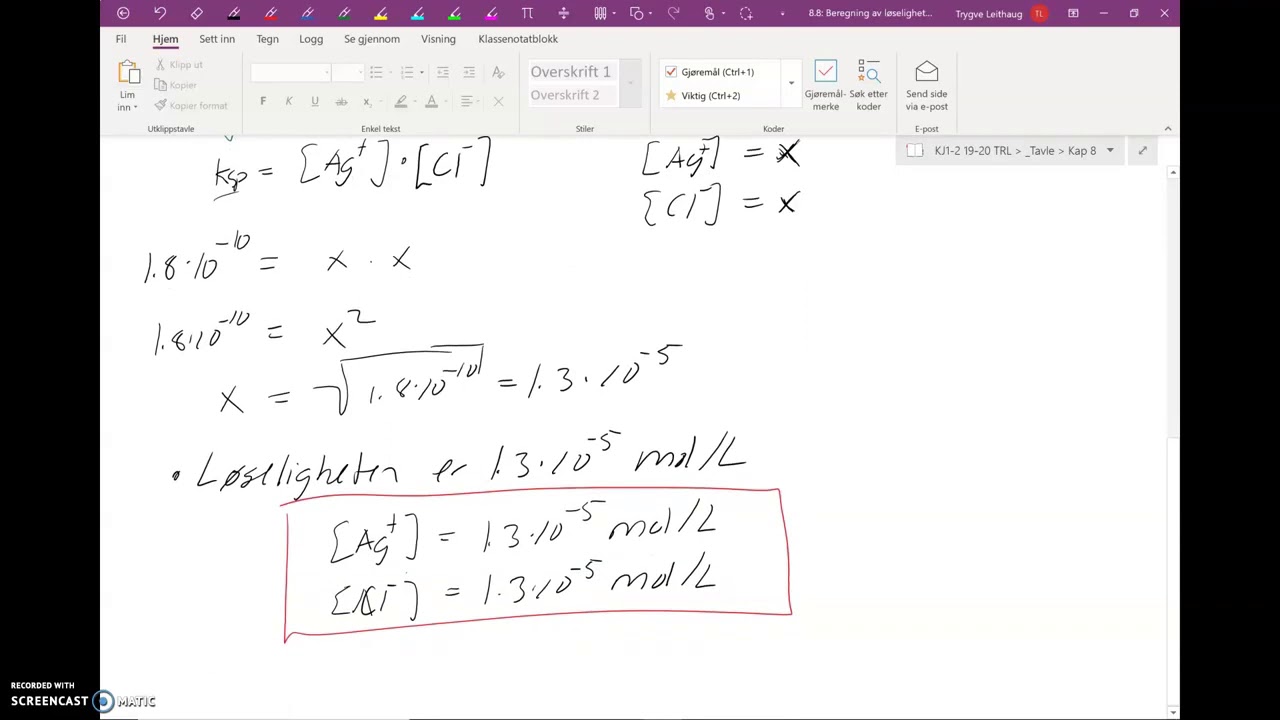Select the green pen
Image resolution: width=1280 pixels, height=720 pixels.
(x=344, y=13)
